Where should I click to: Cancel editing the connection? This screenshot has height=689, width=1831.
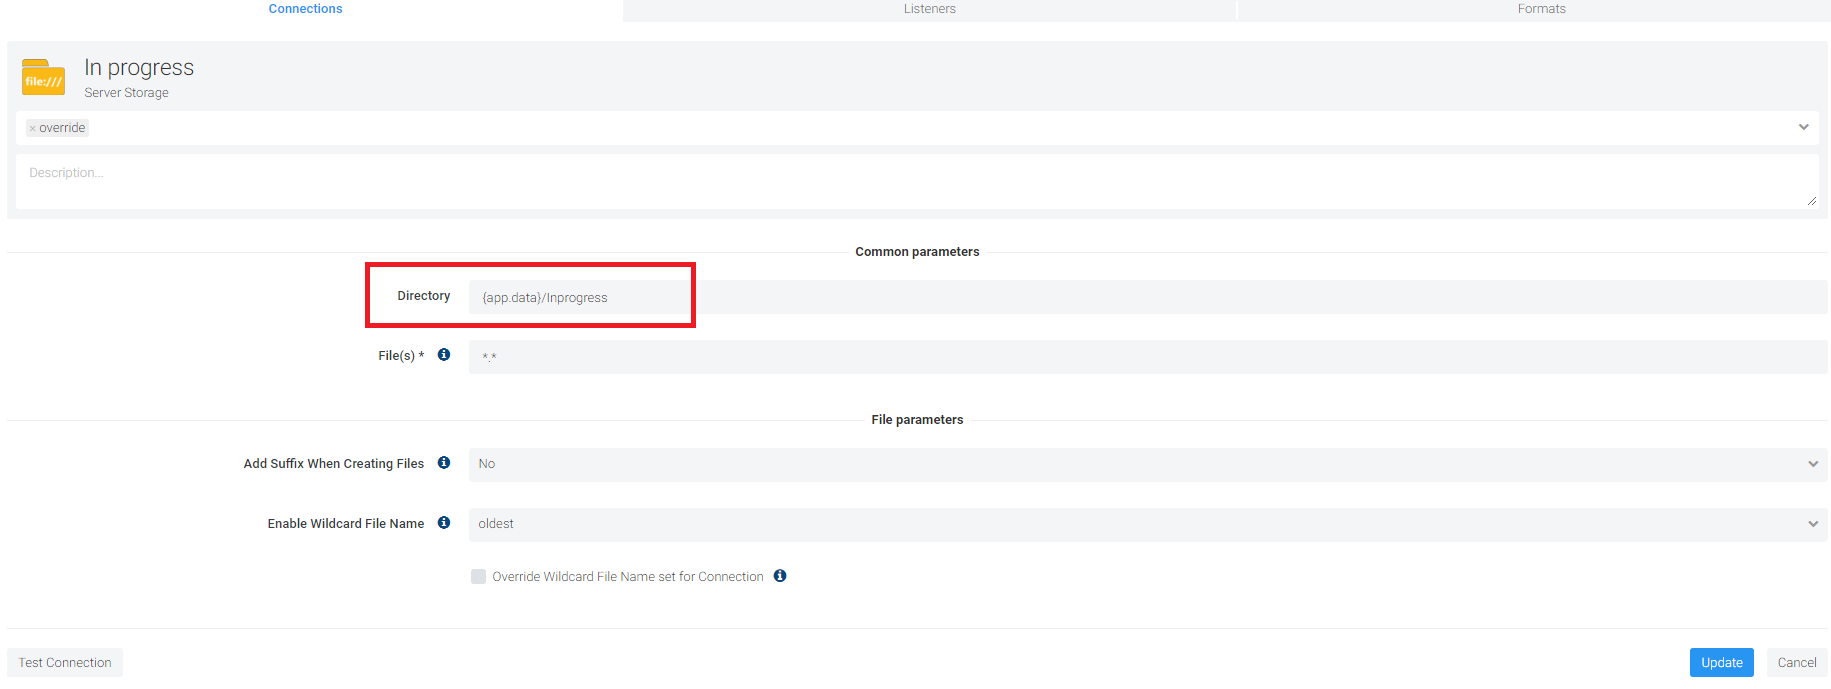tap(1796, 663)
